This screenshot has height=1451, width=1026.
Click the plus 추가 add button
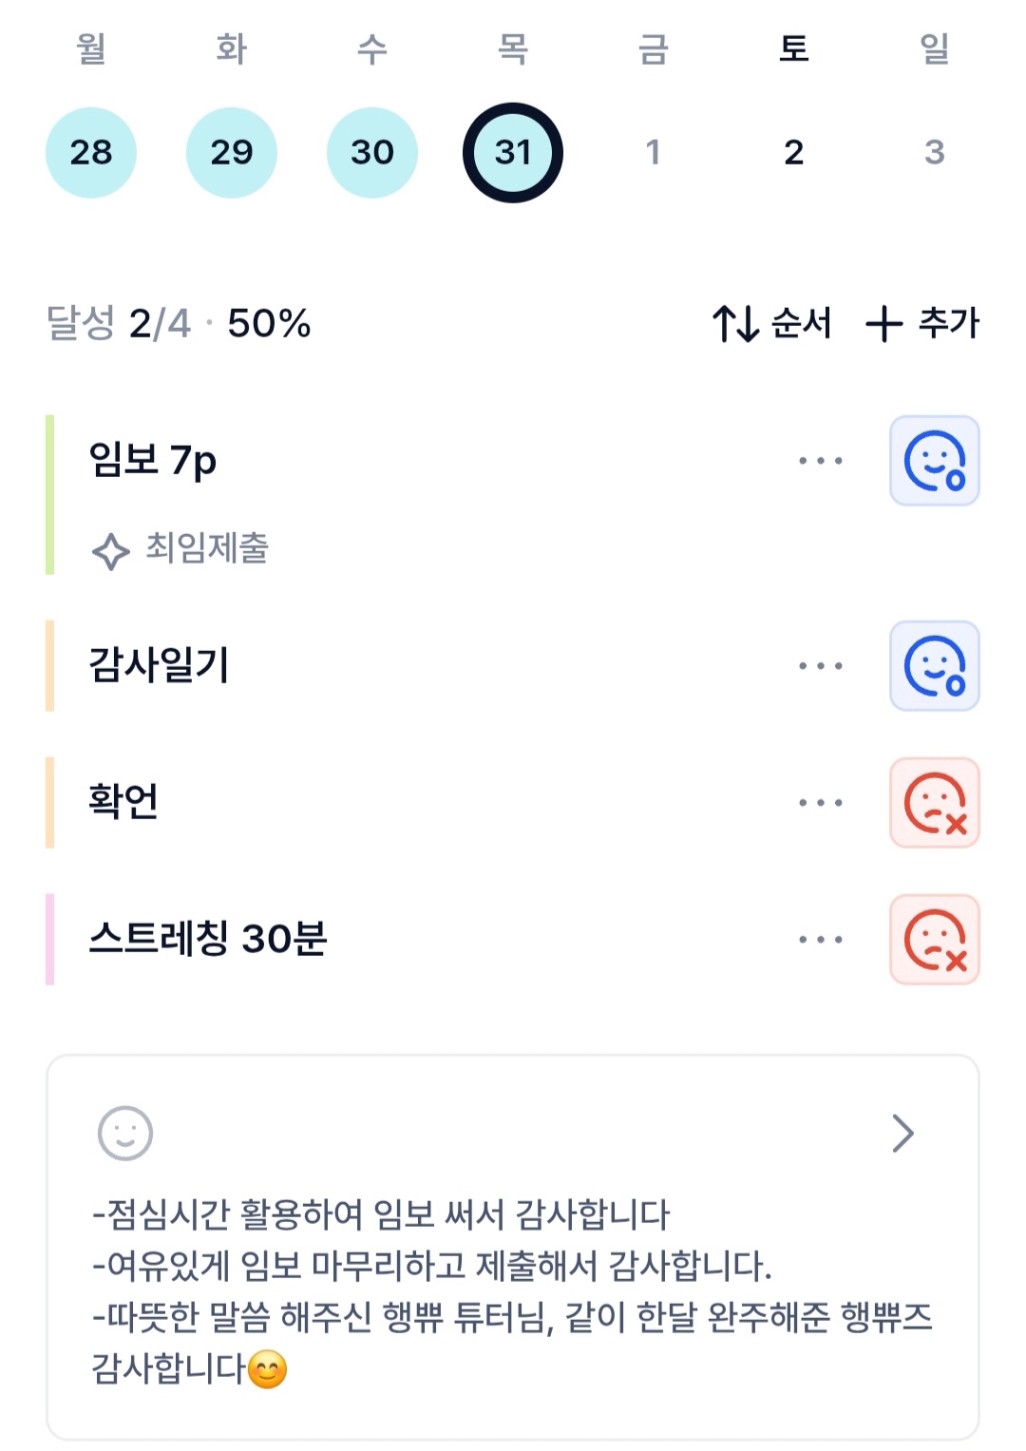[922, 324]
